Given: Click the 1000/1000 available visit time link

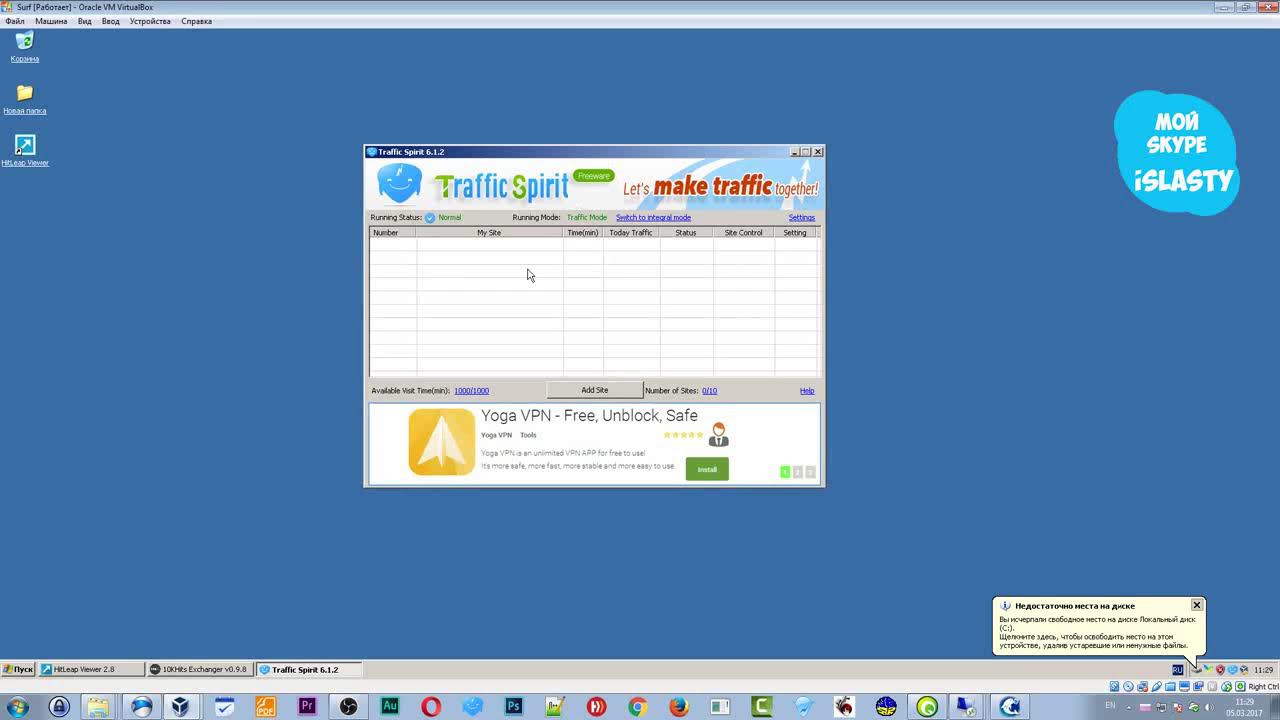Looking at the screenshot, I should pyautogui.click(x=471, y=391).
